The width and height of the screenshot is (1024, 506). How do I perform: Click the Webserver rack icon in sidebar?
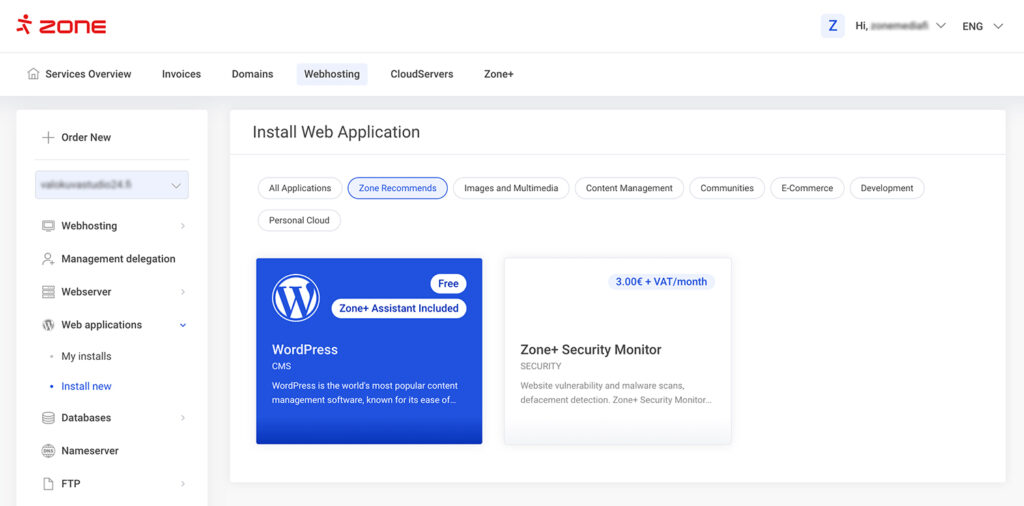tap(48, 292)
